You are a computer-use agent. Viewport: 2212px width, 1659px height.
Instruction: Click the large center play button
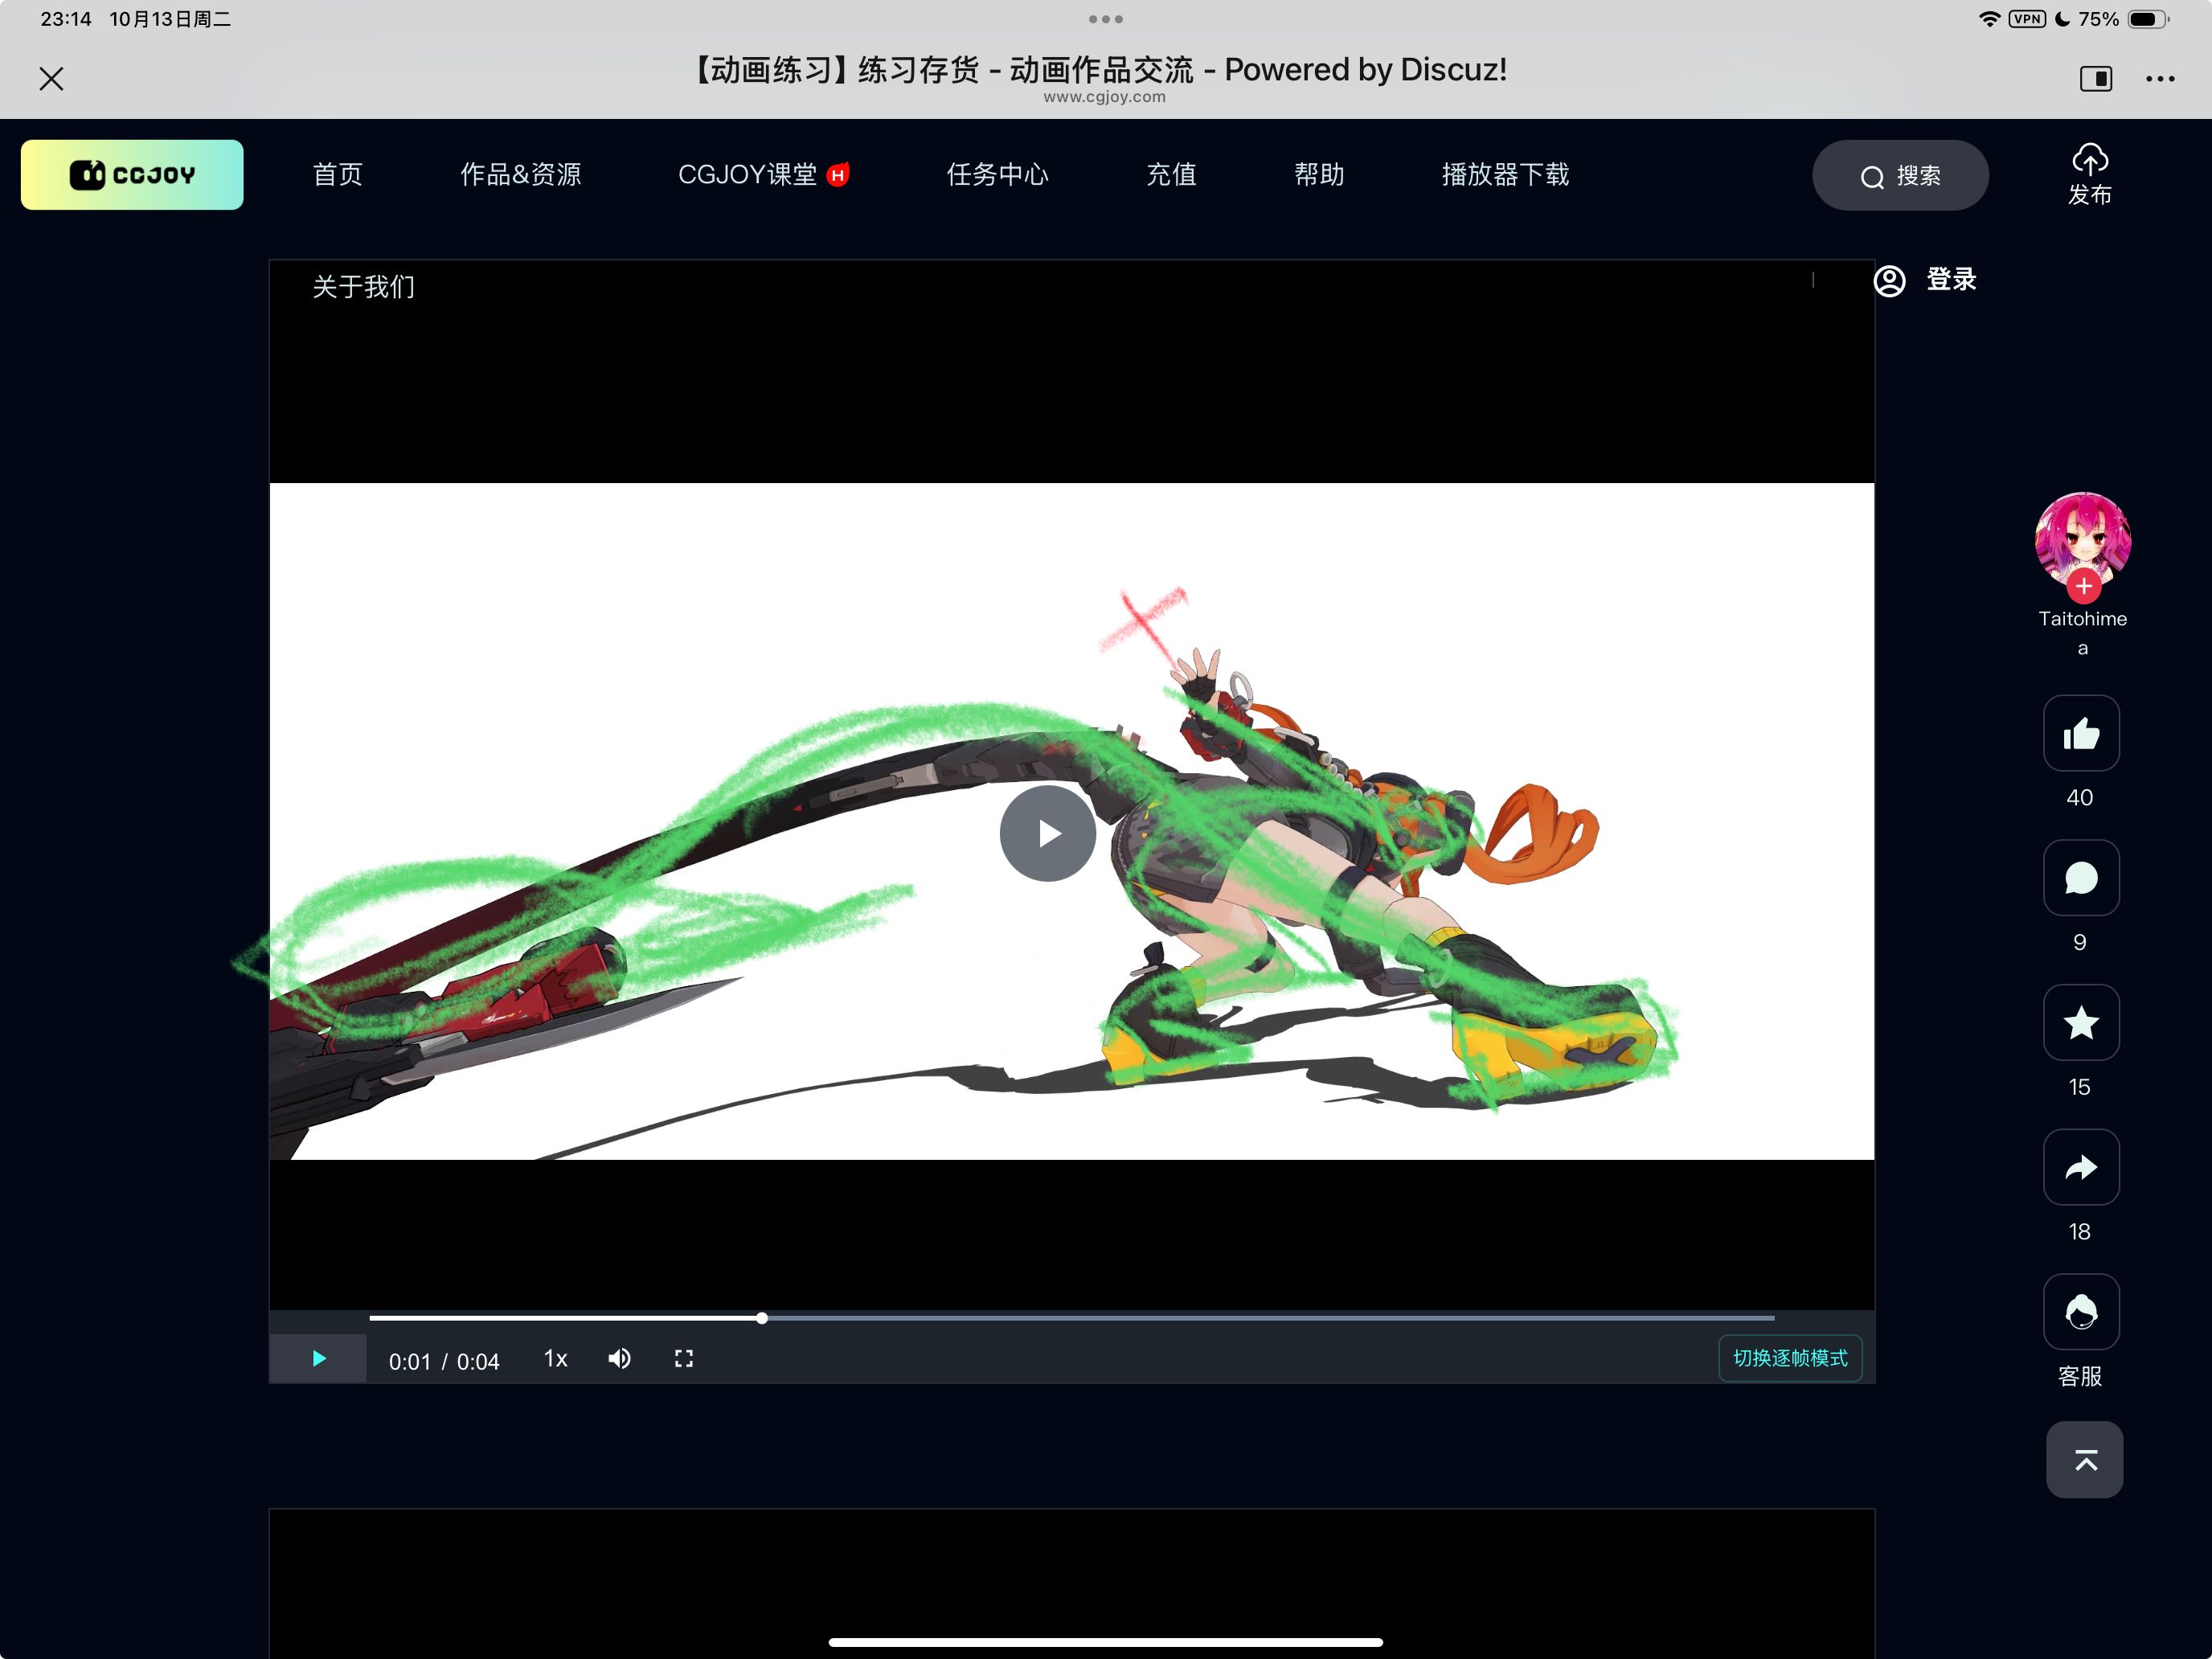tap(1047, 833)
